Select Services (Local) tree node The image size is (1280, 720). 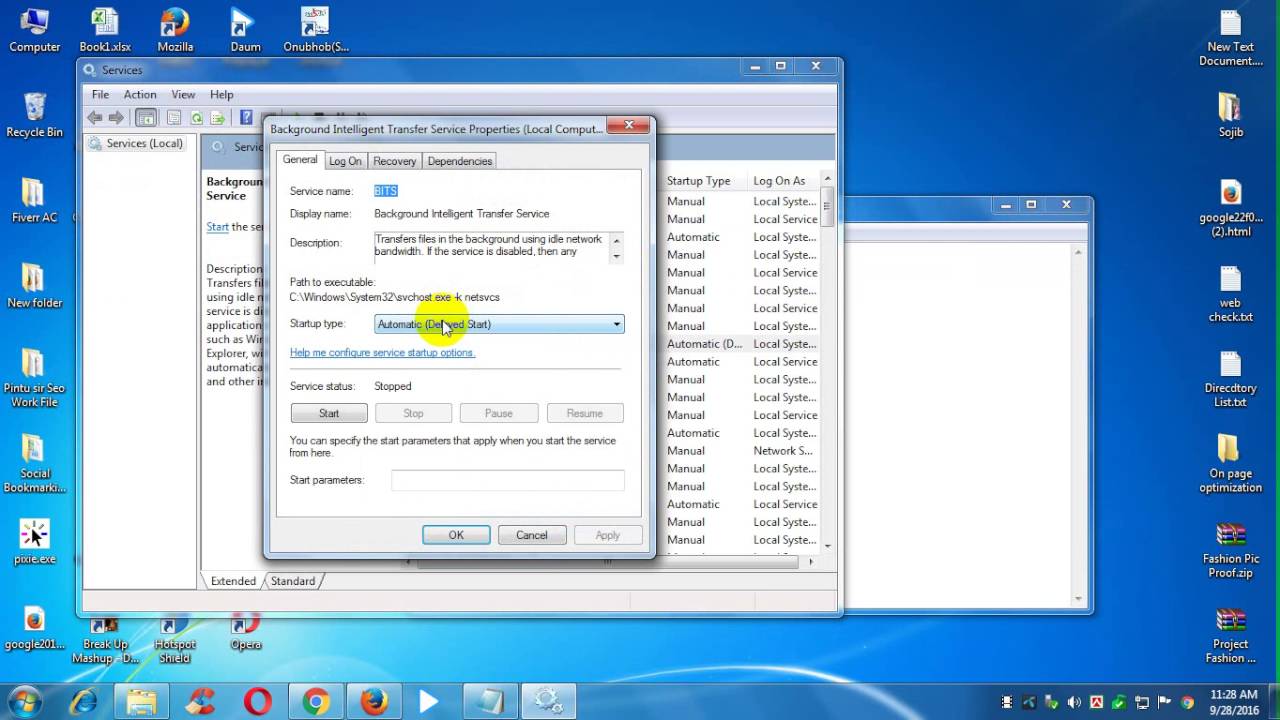tap(135, 143)
